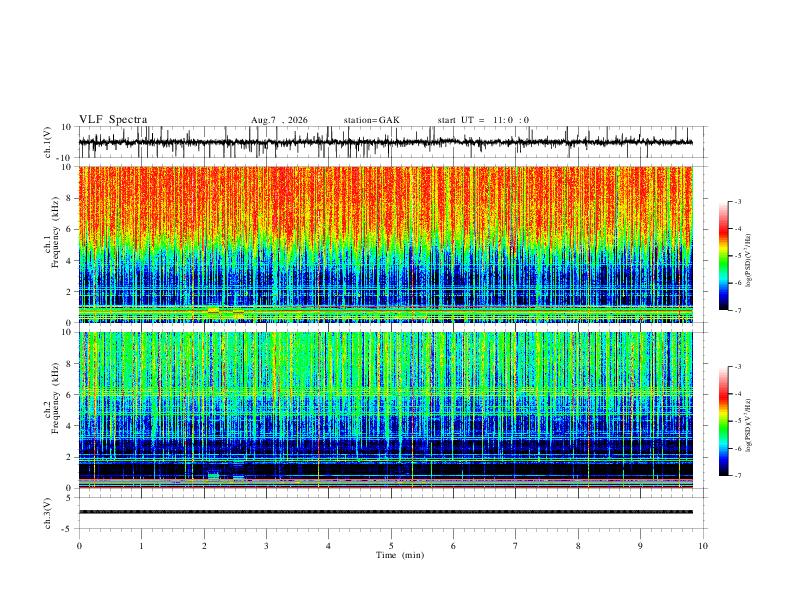Click the 5 minute tick label
This screenshot has width=792, height=612.
391,546
